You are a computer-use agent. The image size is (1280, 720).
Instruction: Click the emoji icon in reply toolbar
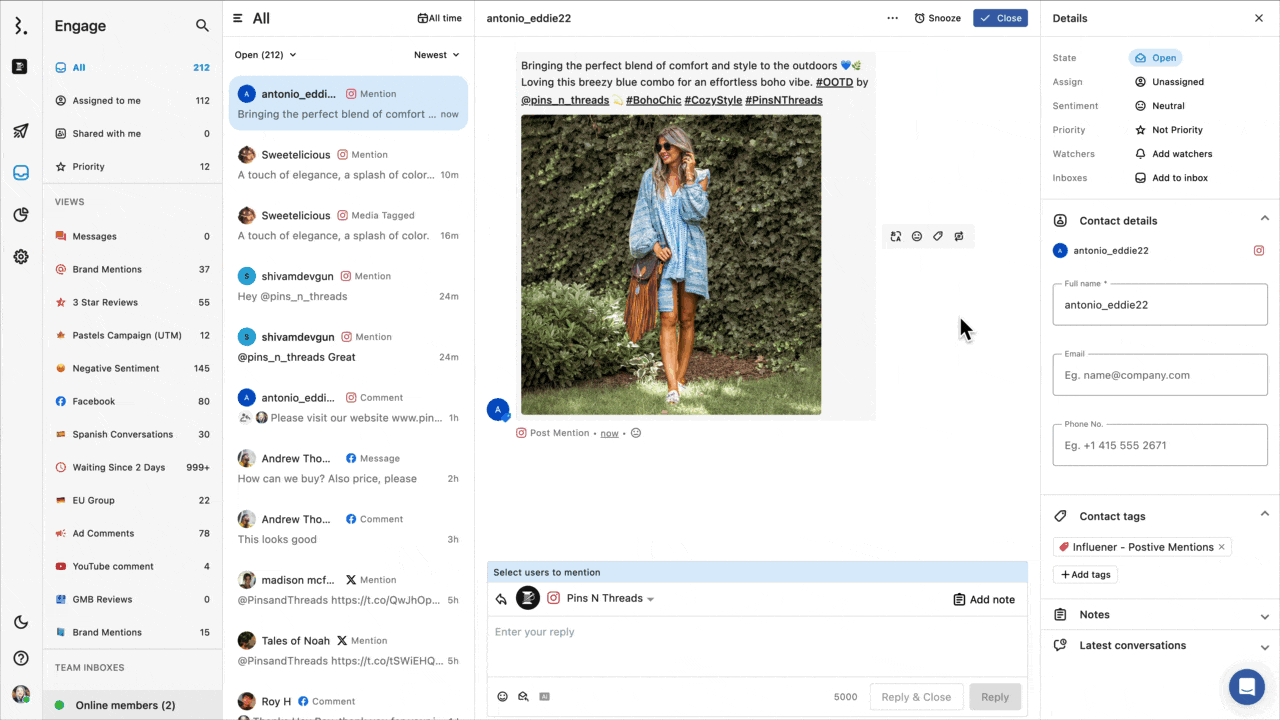point(503,697)
